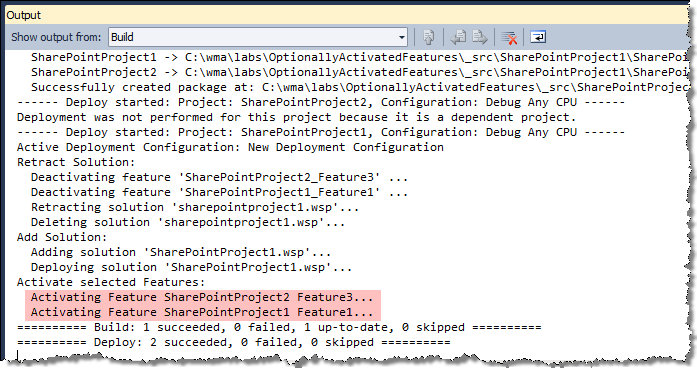Click the 'Deployment was not performed' message line
This screenshot has height=368, width=697.
point(296,117)
